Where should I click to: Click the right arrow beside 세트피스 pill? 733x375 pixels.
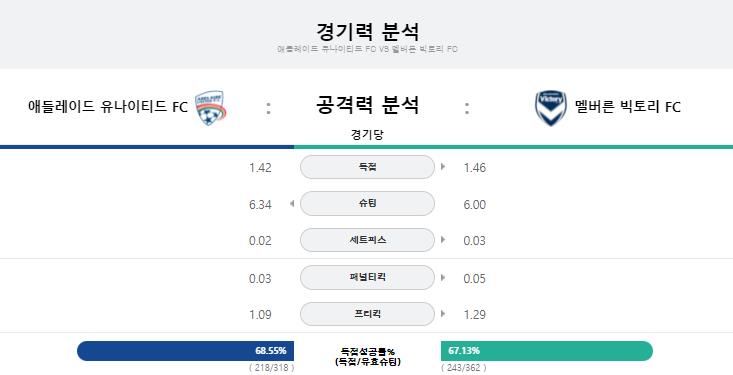(x=443, y=240)
